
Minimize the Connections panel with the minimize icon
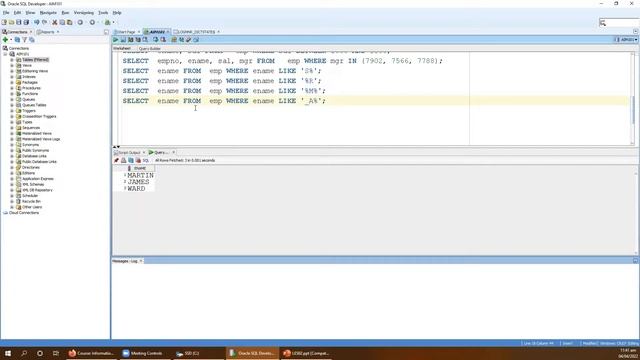click(107, 32)
